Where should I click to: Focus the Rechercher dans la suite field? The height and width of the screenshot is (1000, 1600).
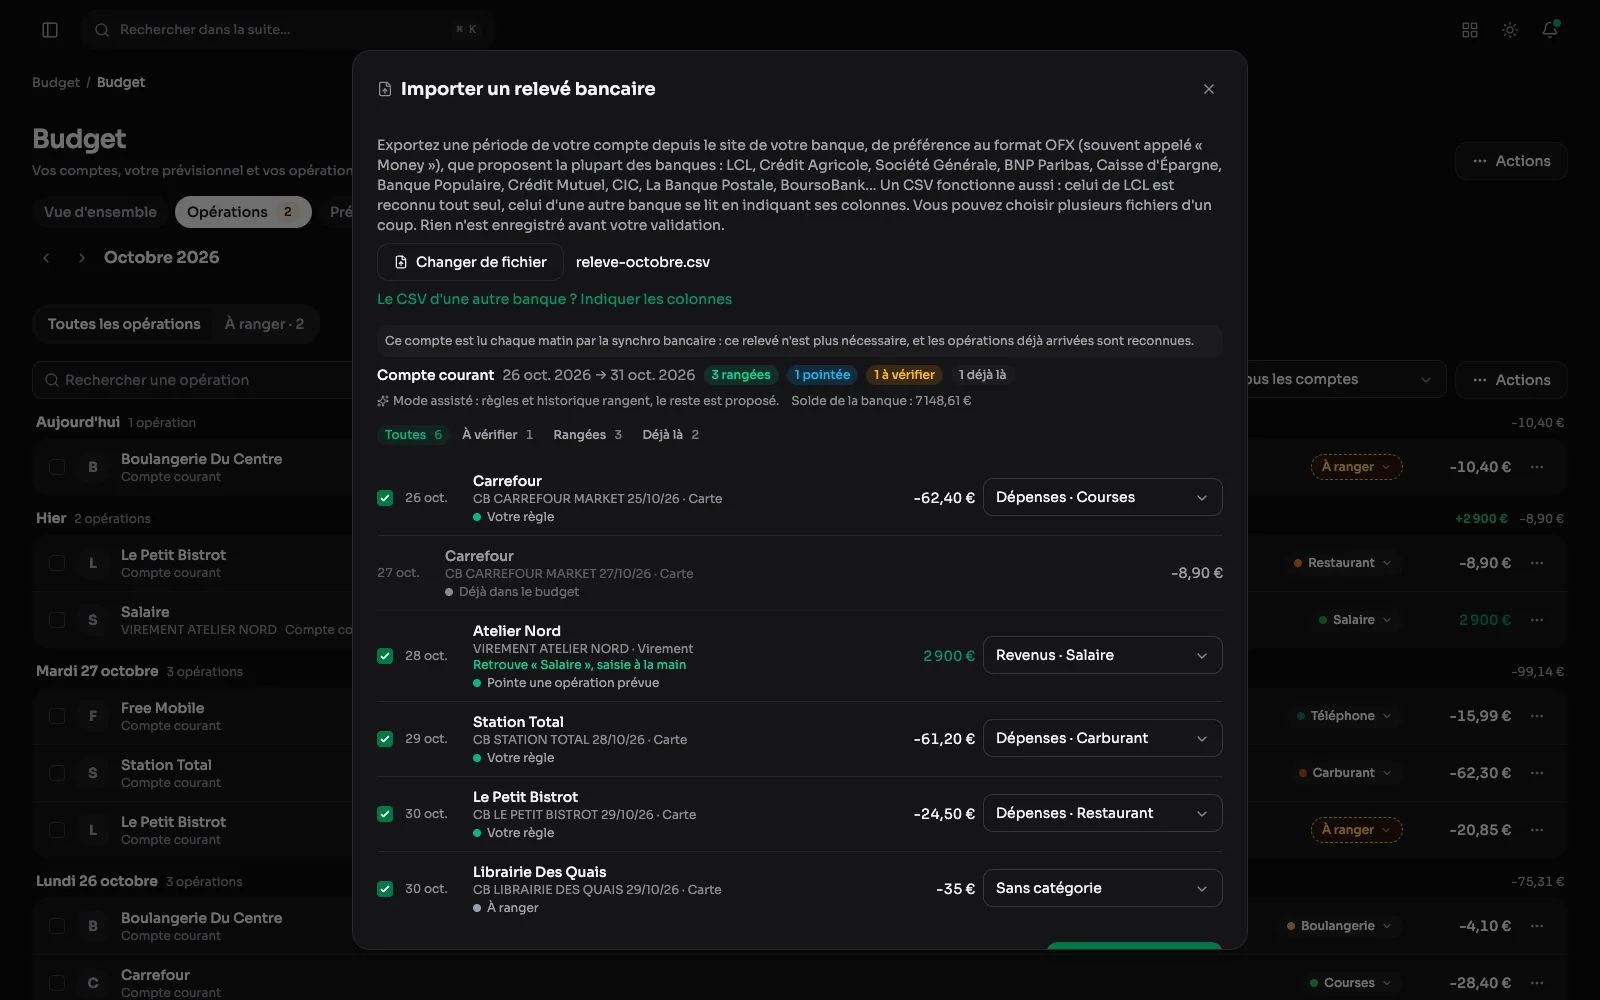click(285, 30)
